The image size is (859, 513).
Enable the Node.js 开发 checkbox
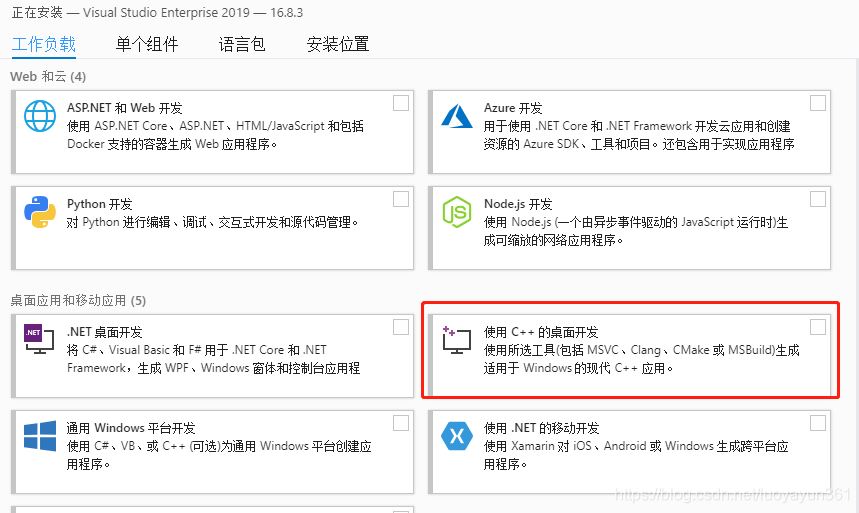tap(818, 199)
